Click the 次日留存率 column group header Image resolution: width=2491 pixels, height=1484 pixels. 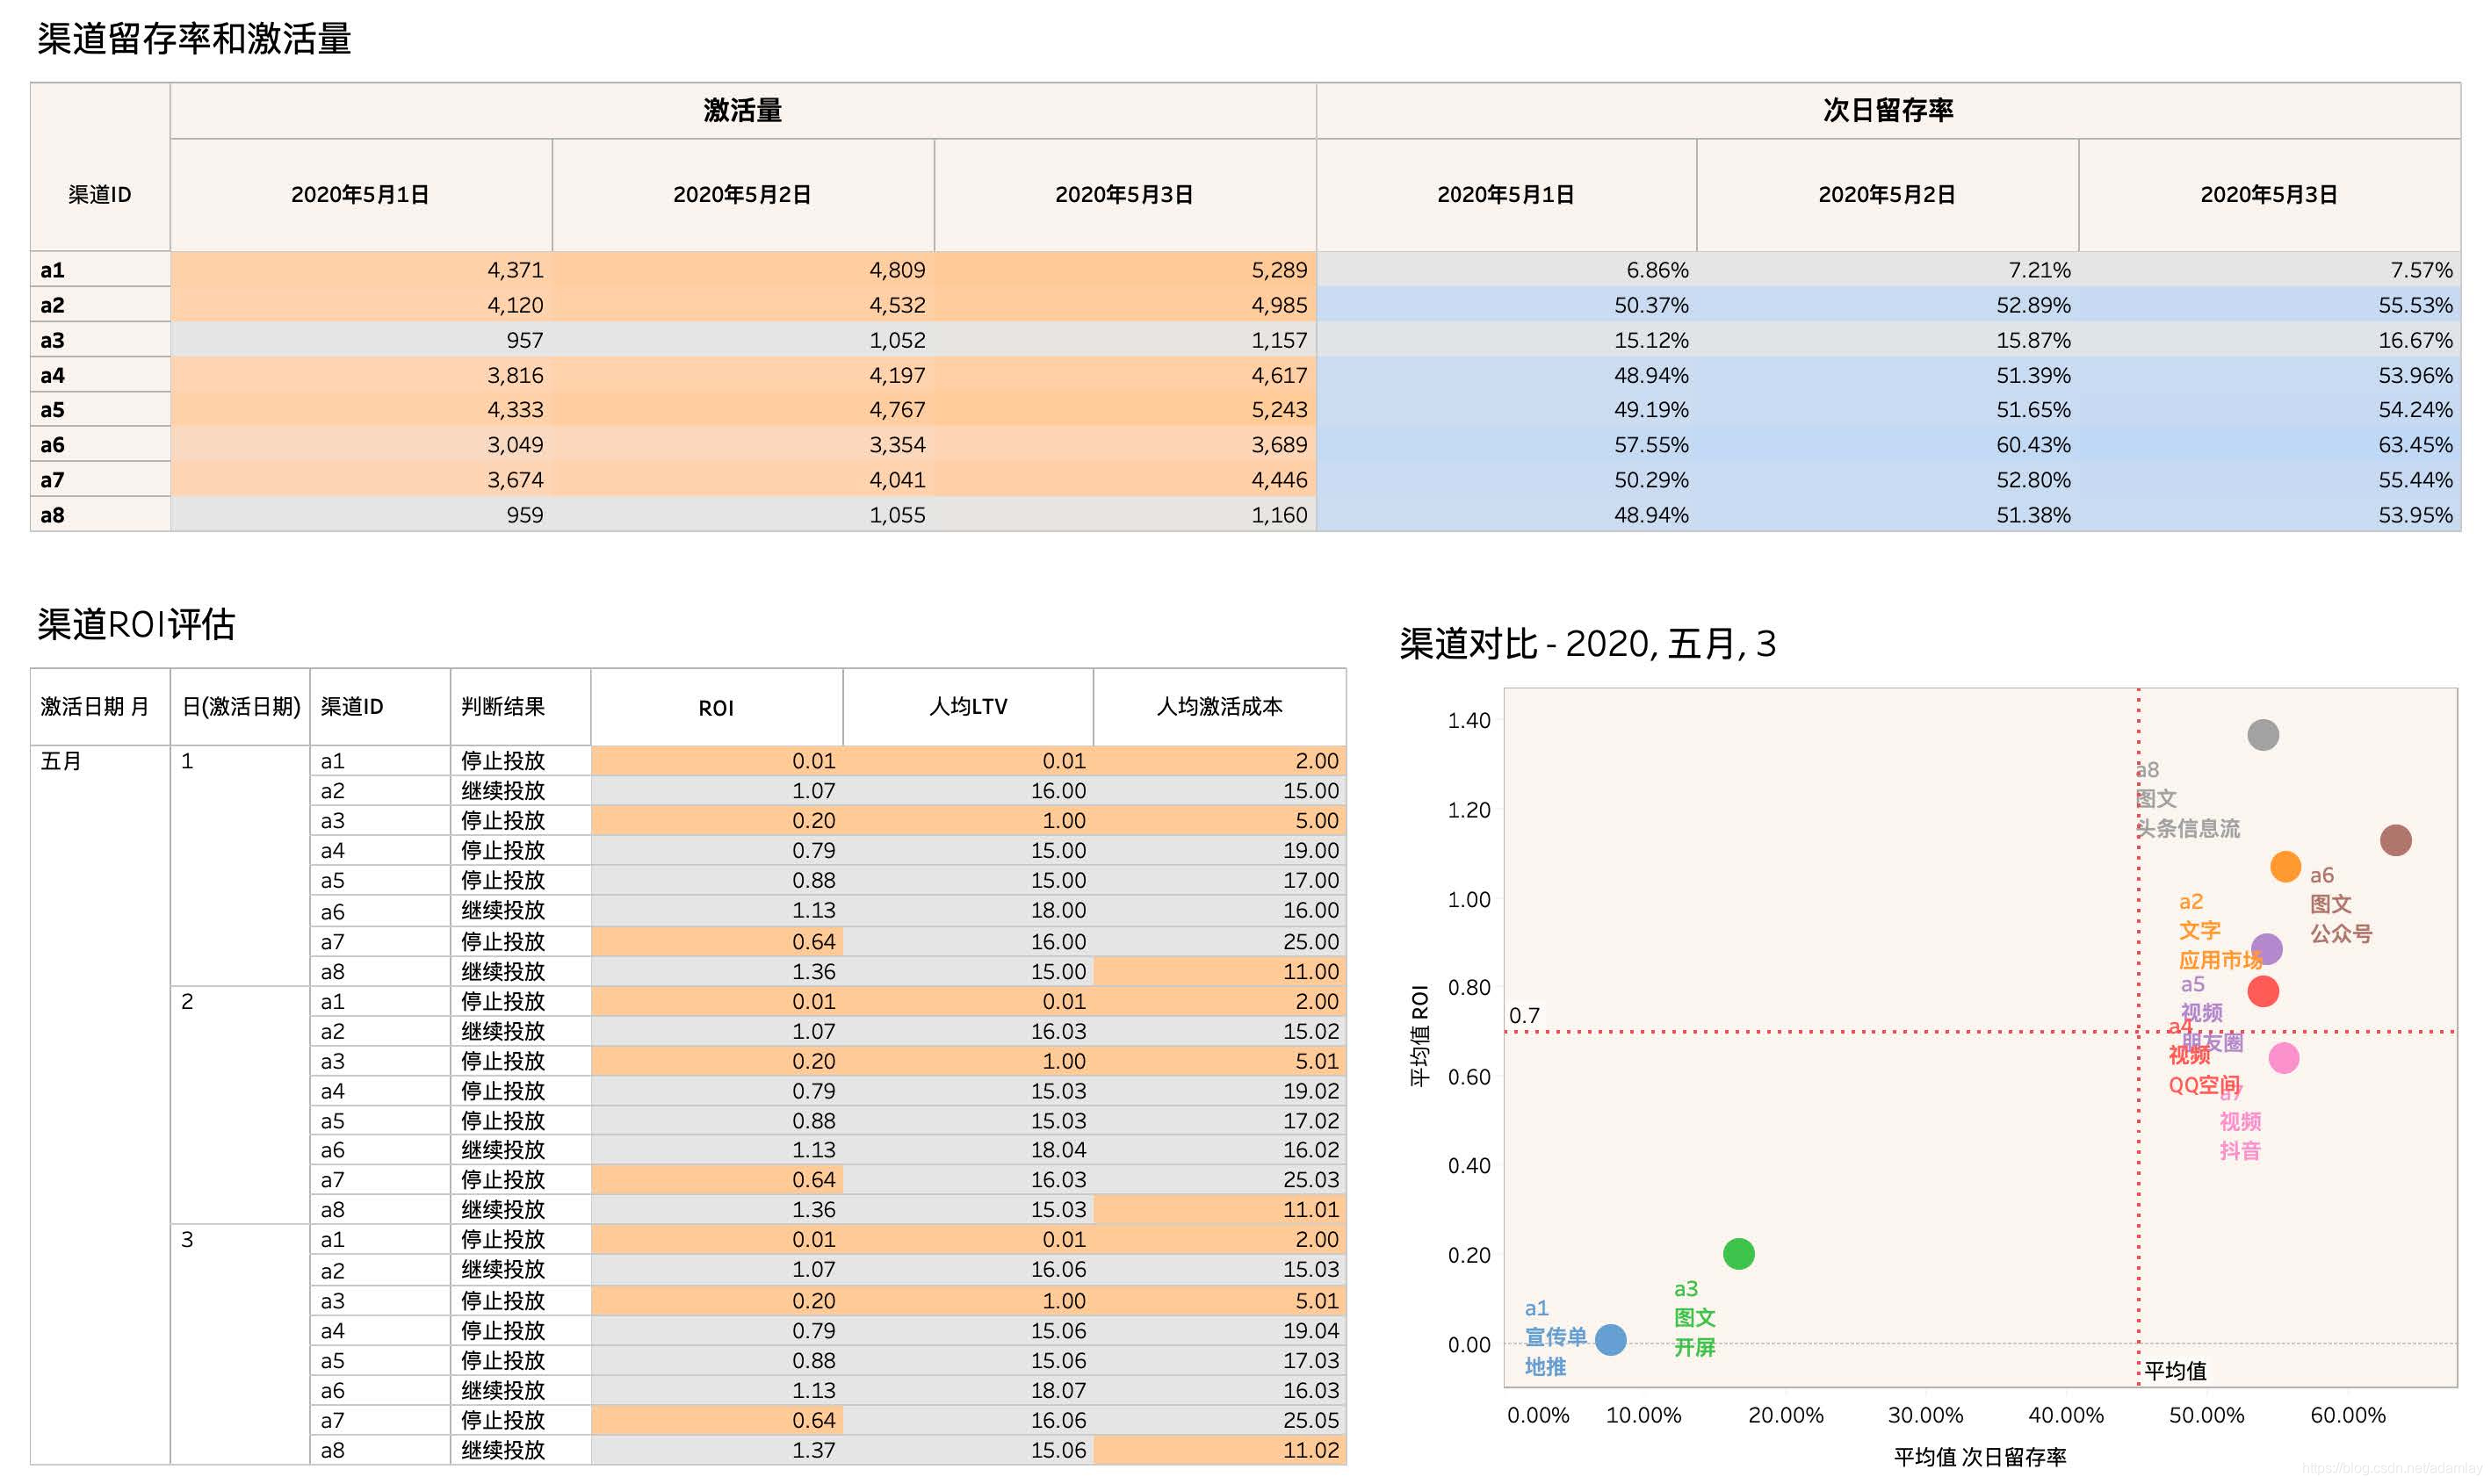[x=1887, y=110]
